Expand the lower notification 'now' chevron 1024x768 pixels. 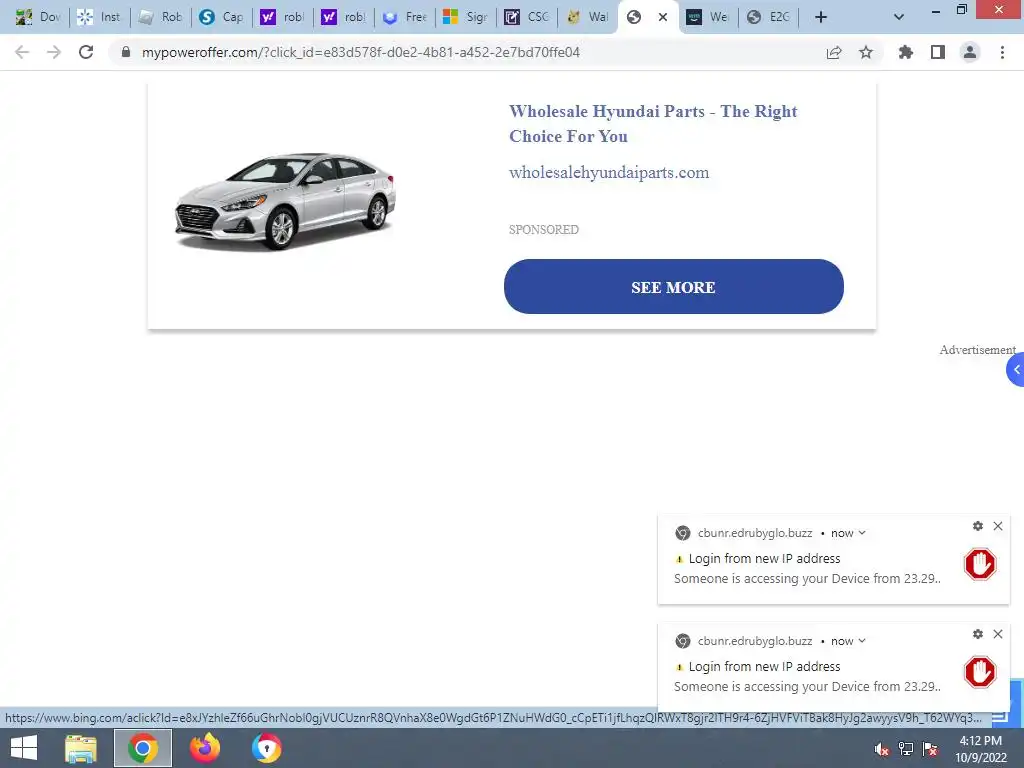click(x=862, y=641)
